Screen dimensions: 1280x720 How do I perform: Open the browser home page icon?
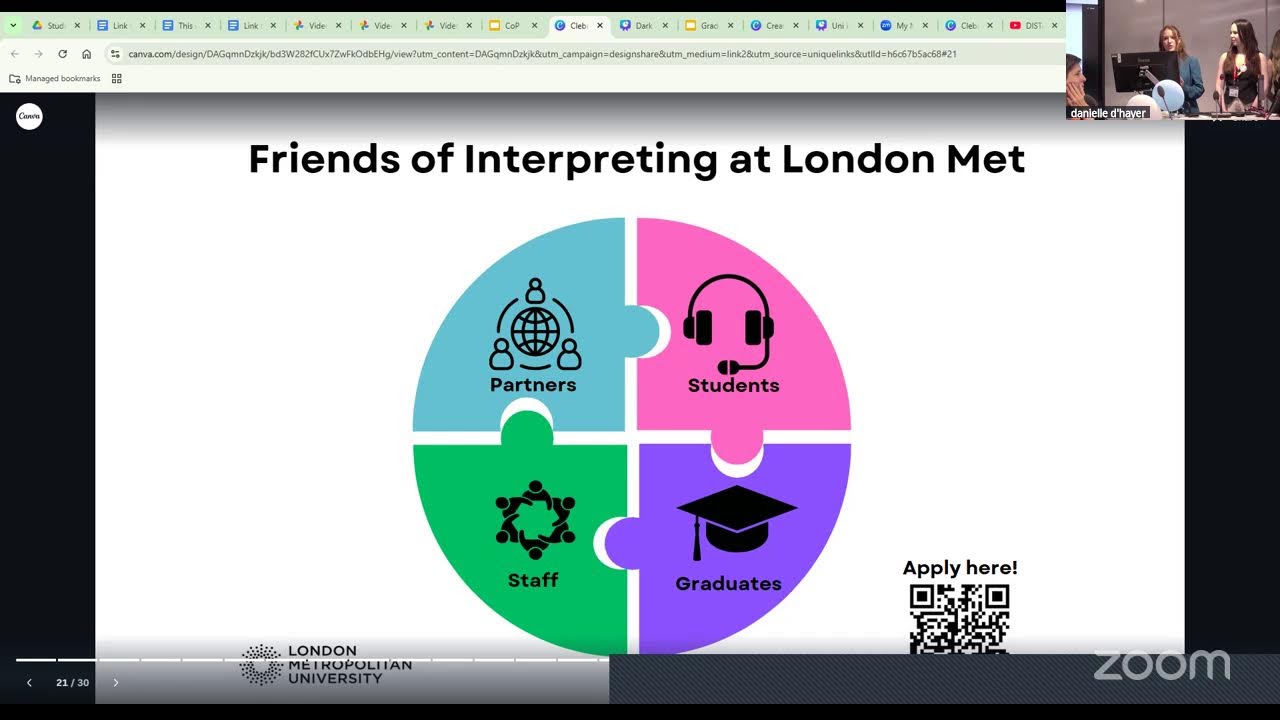[x=87, y=54]
